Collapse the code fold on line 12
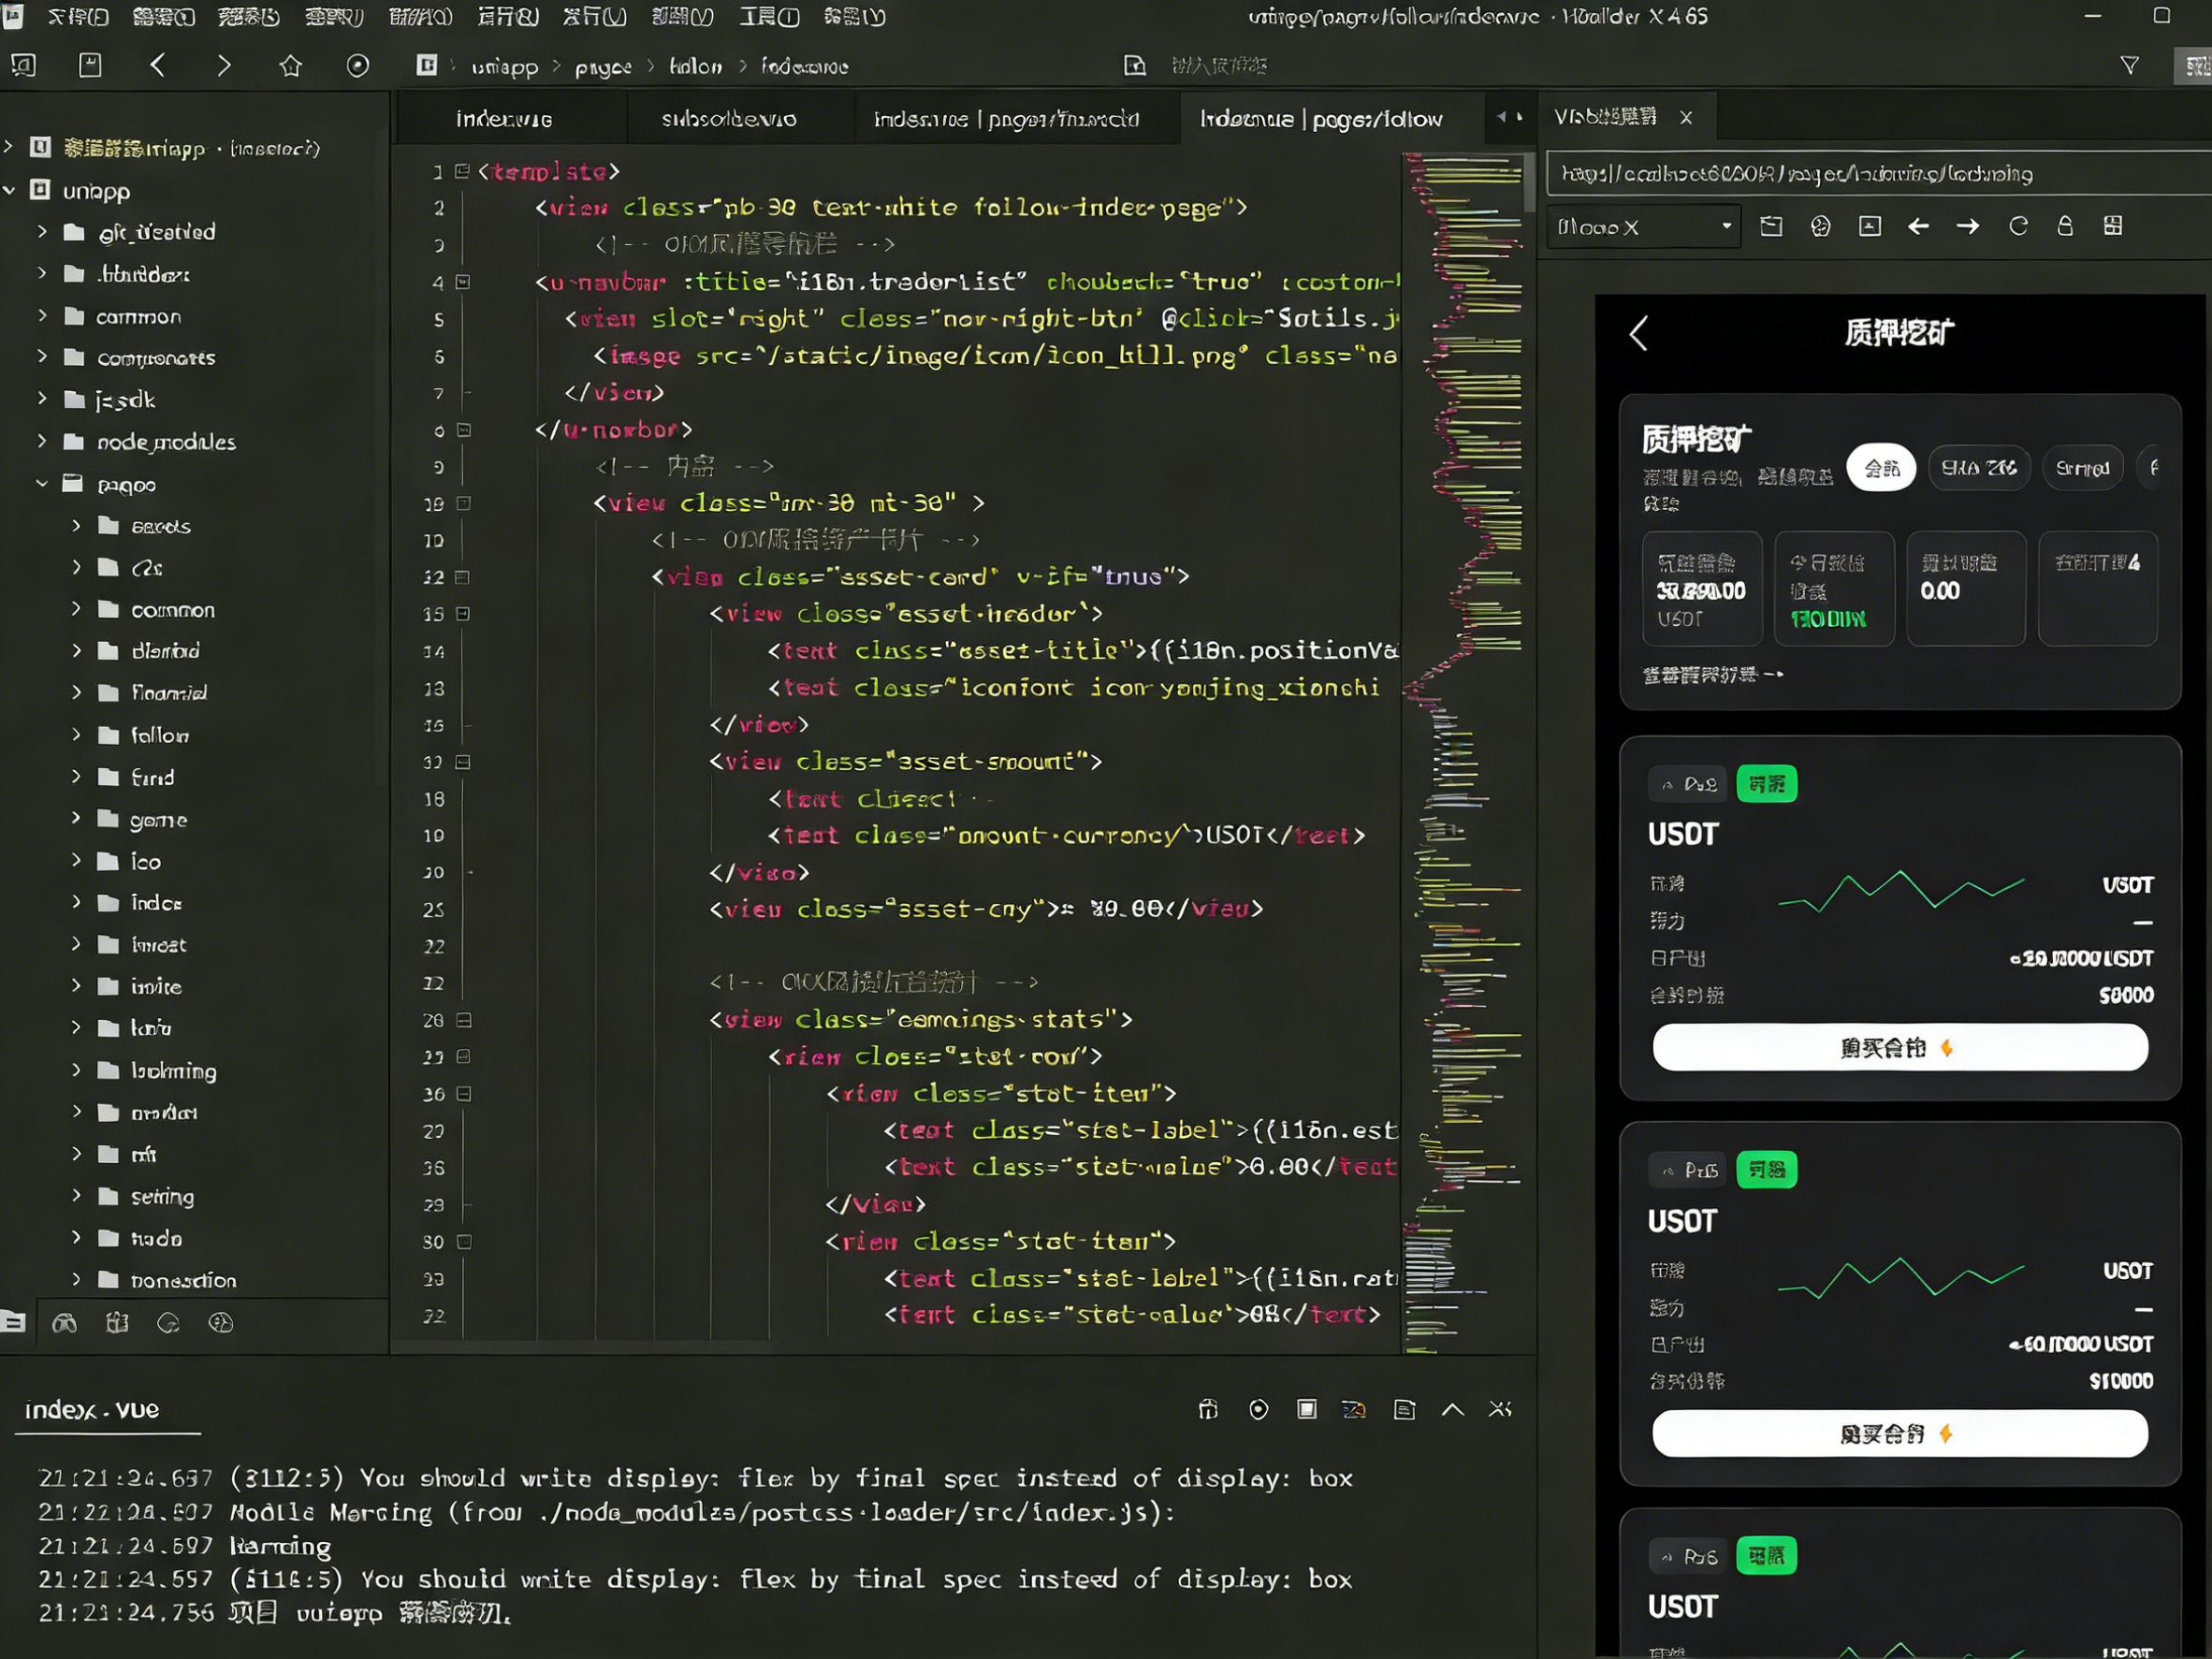The width and height of the screenshot is (2212, 1659). 462,577
